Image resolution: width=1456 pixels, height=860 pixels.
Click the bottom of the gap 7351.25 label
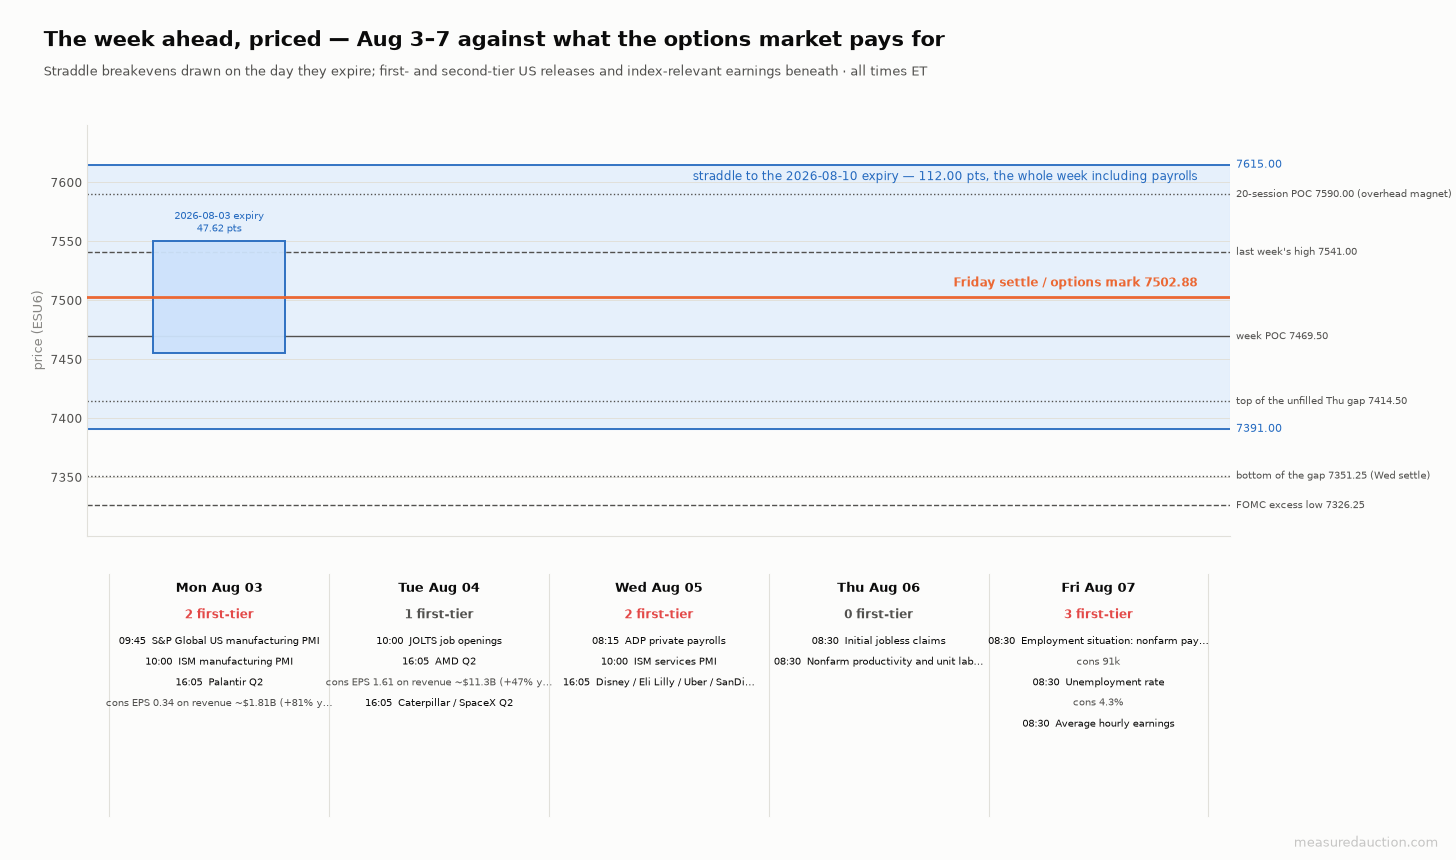[x=1333, y=476]
